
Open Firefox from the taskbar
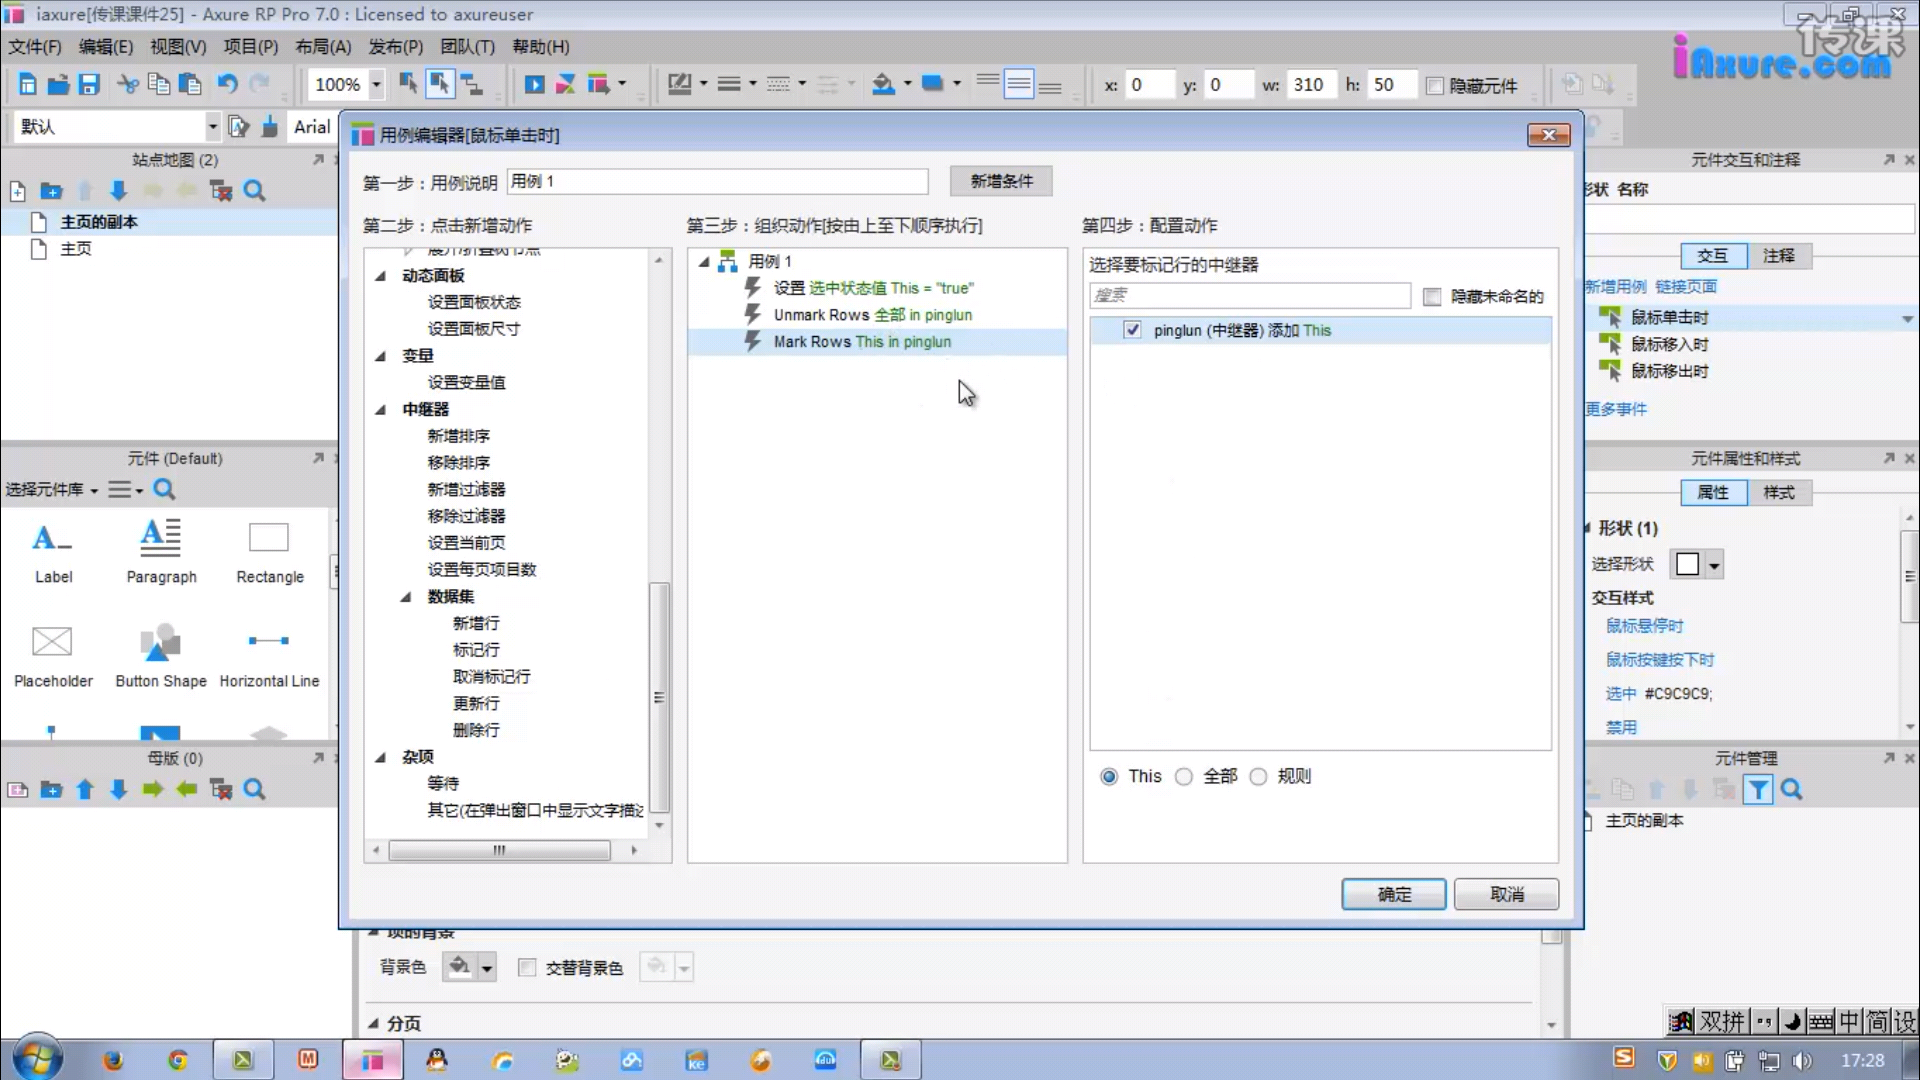[113, 1060]
